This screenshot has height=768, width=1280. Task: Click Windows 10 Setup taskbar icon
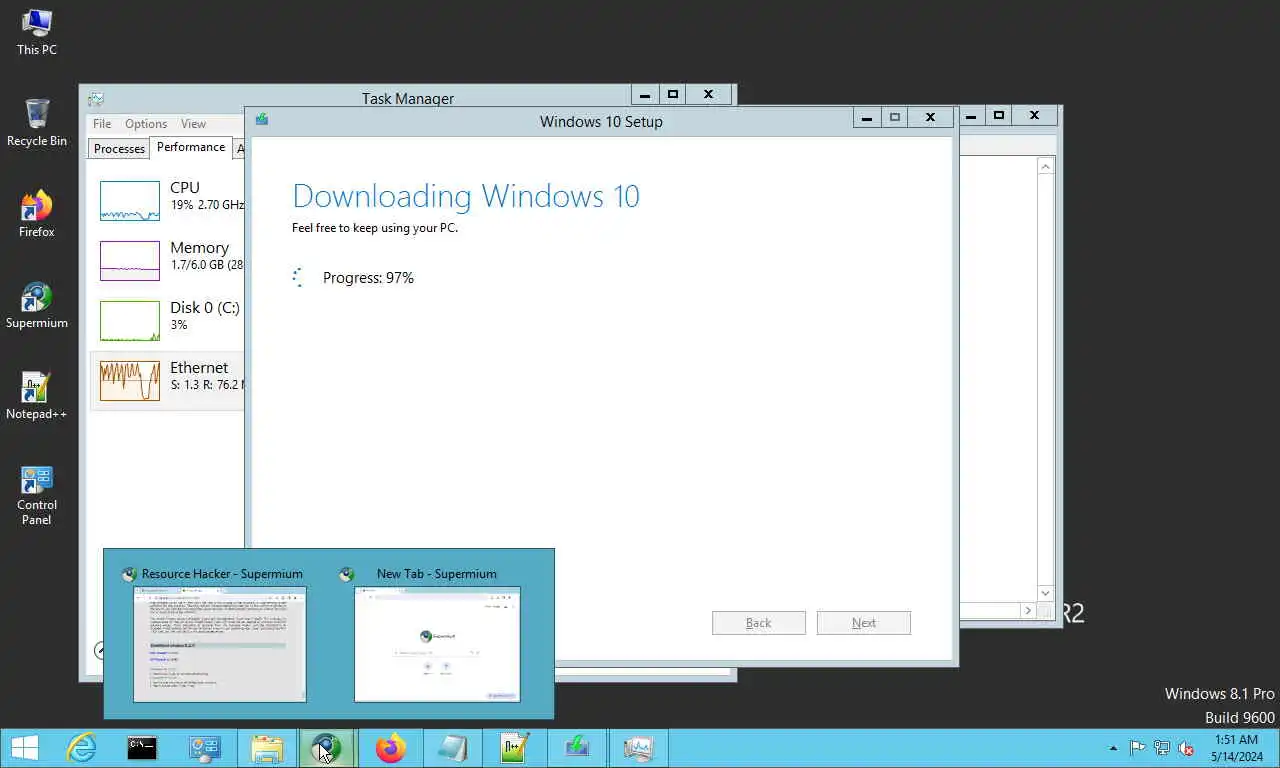577,748
